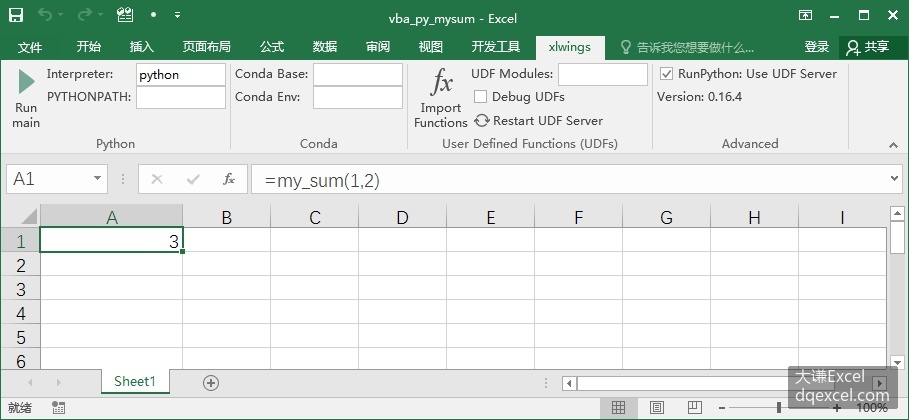
Task: Open the Sheet1 sheet tab
Action: pos(135,381)
